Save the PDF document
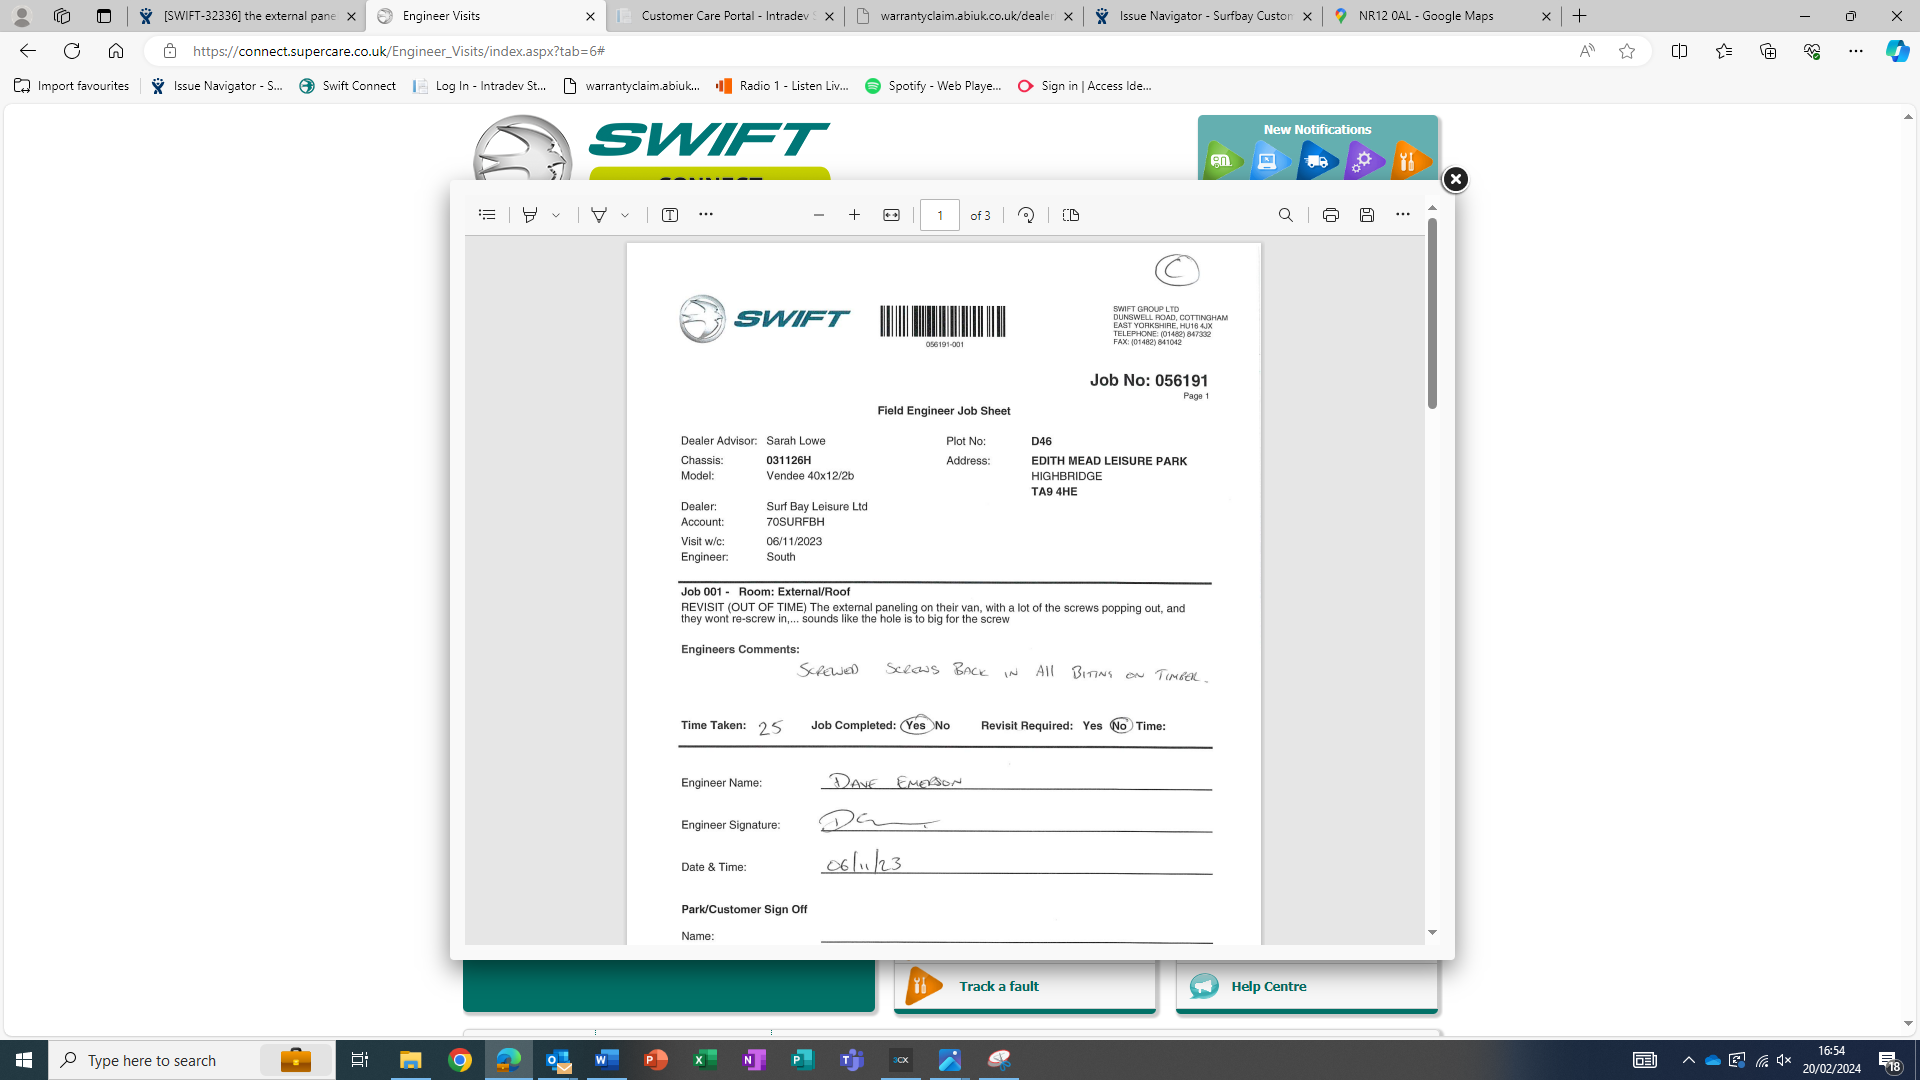 tap(1367, 215)
